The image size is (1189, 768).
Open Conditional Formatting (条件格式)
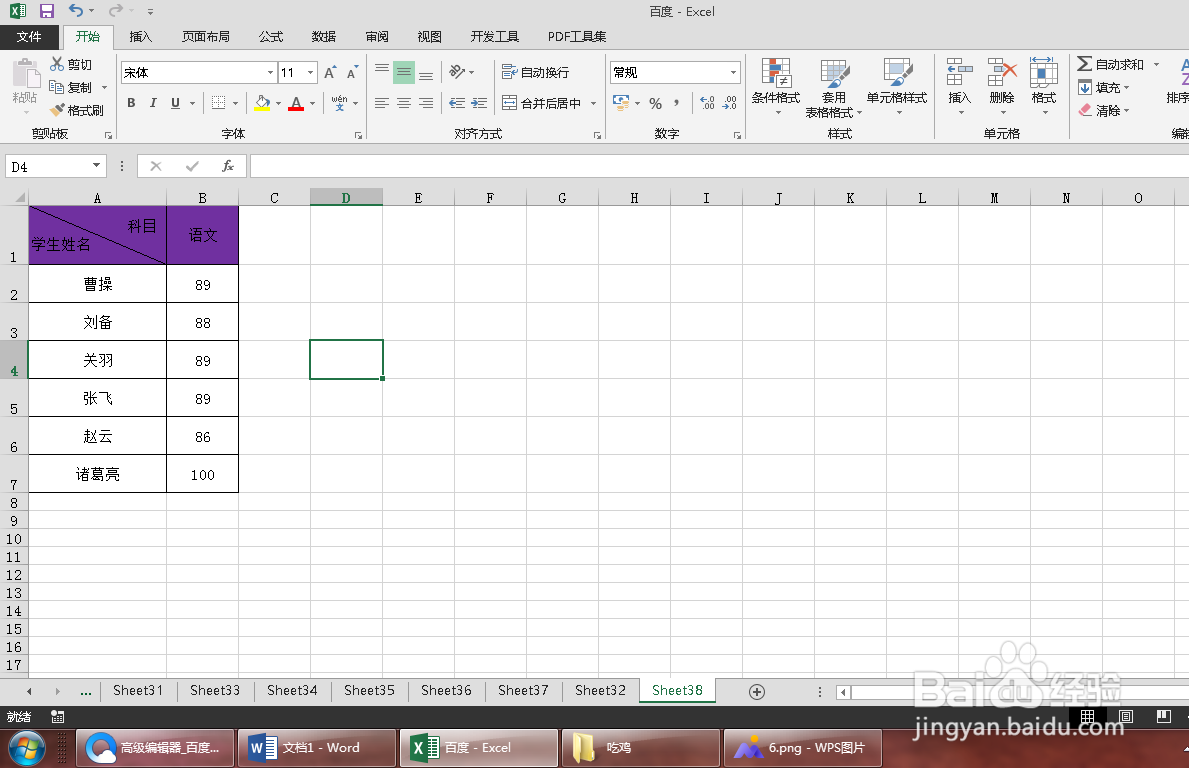pos(776,87)
